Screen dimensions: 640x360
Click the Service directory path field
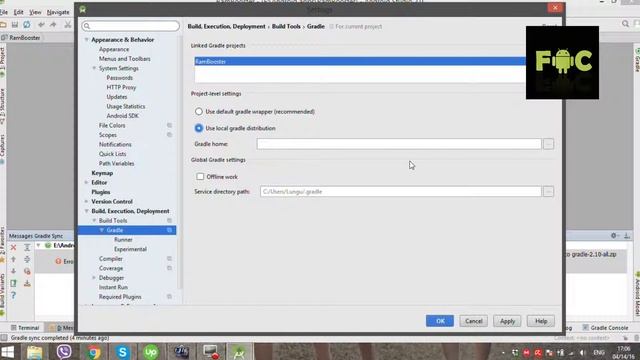click(401, 191)
